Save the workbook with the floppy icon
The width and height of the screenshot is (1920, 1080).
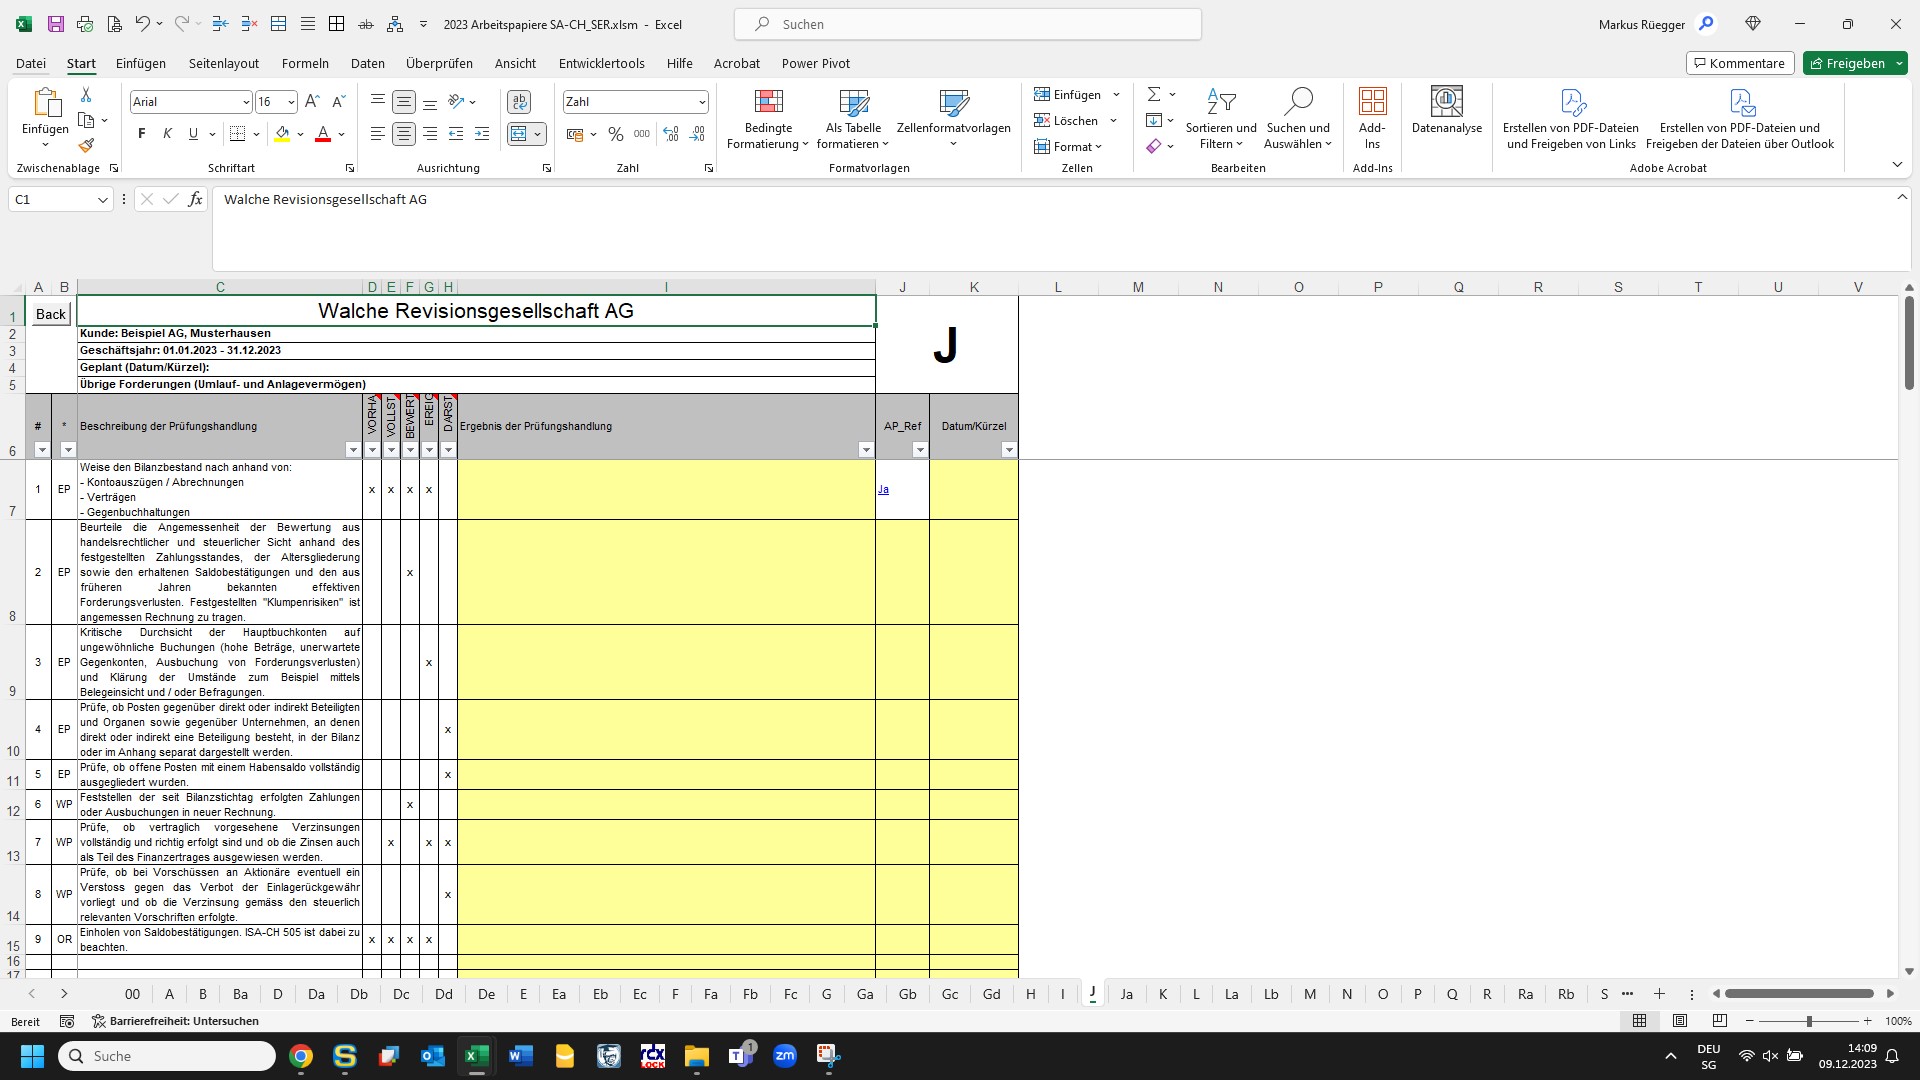click(x=55, y=24)
